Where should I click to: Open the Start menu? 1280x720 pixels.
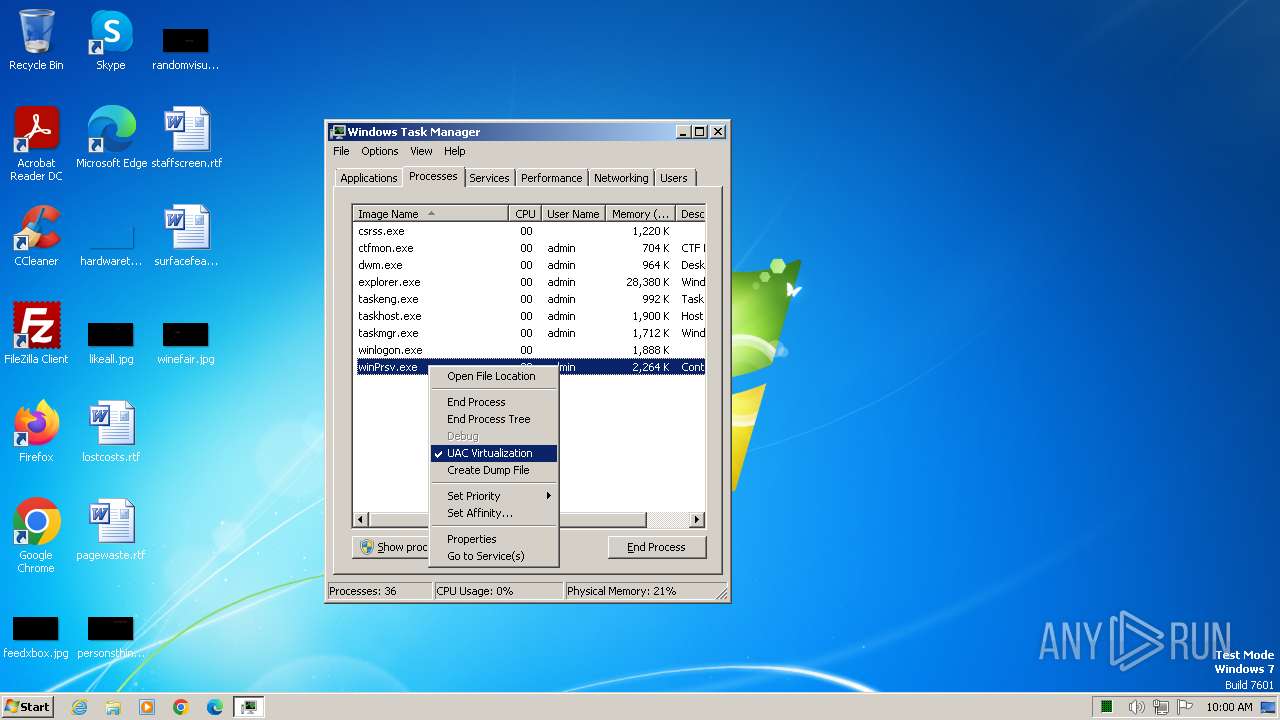[27, 707]
